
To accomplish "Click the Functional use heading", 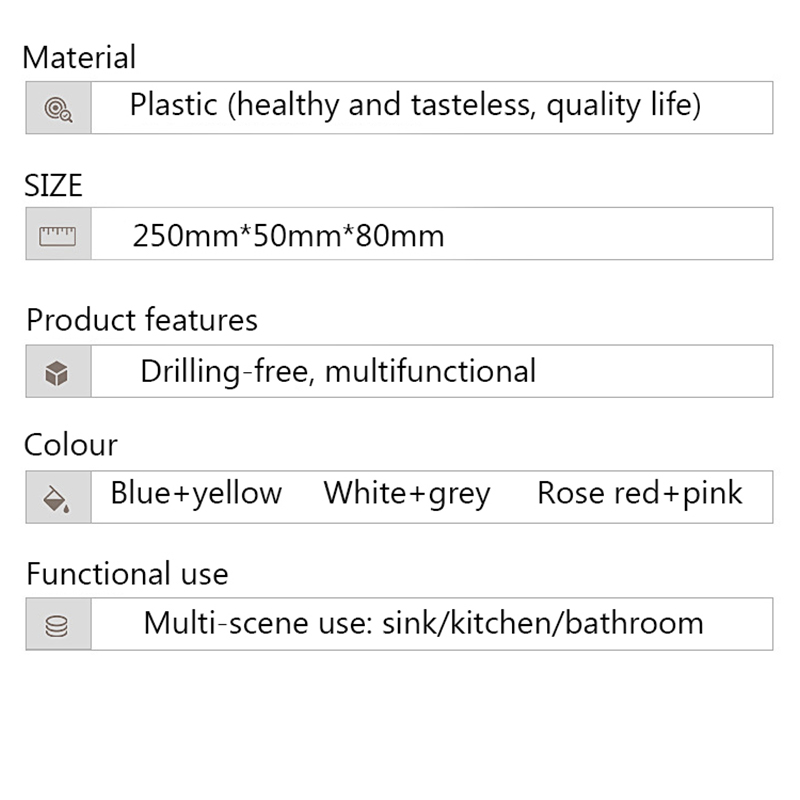I will pos(127,574).
